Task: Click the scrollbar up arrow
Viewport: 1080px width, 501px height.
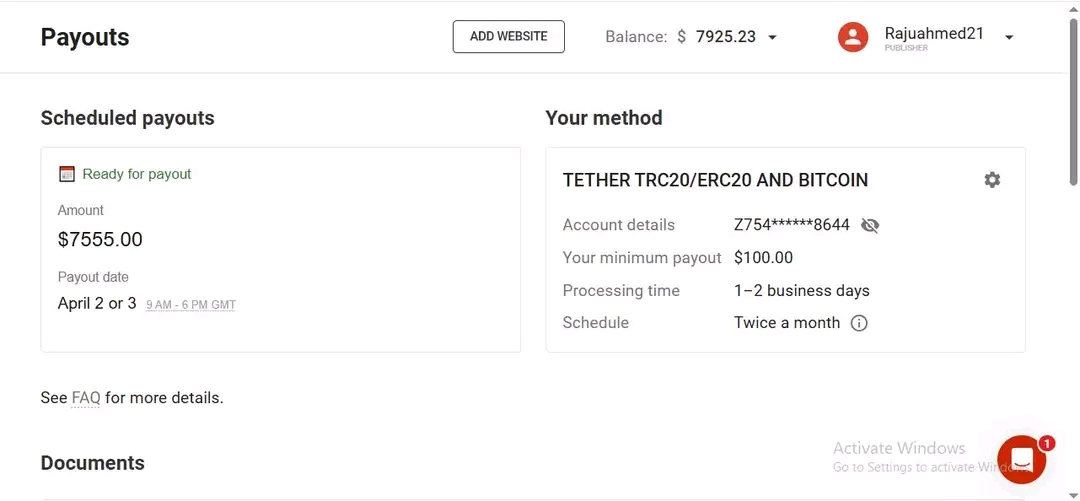Action: click(x=1073, y=8)
